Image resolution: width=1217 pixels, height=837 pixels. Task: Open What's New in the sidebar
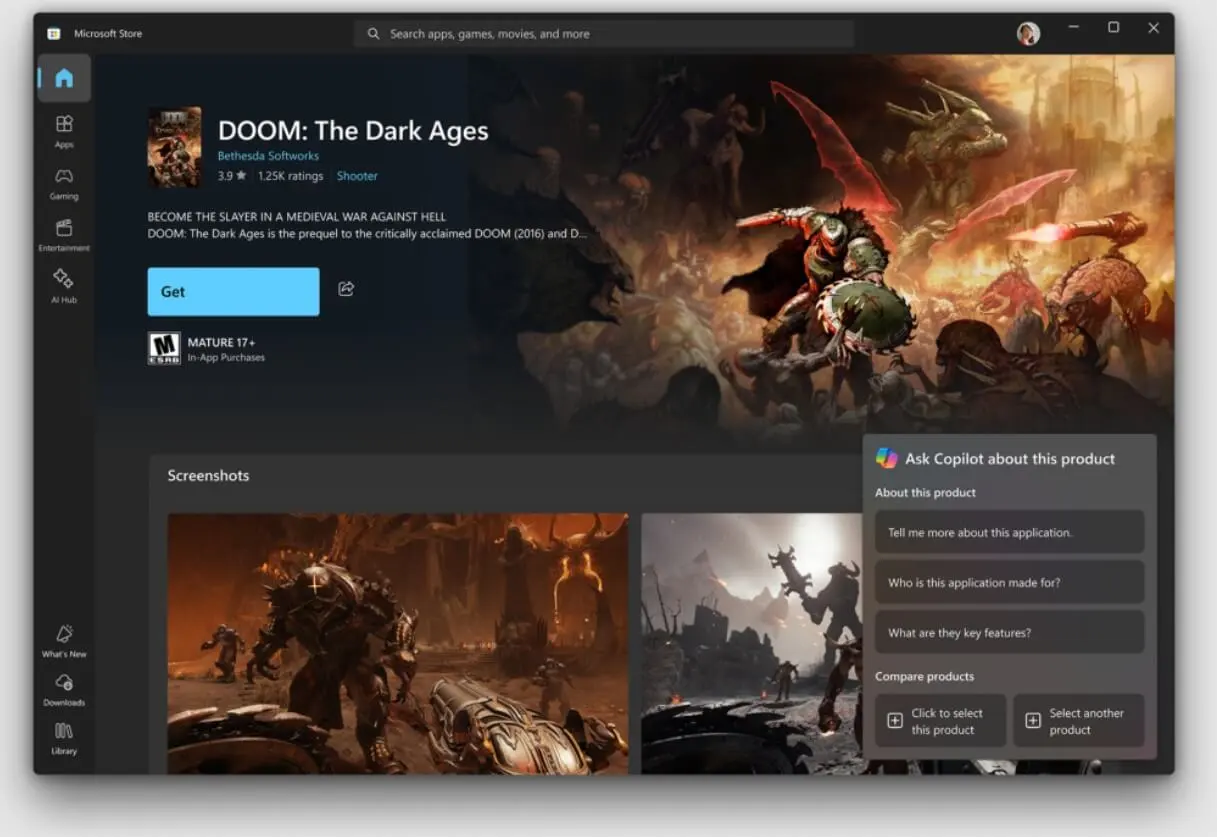point(64,640)
